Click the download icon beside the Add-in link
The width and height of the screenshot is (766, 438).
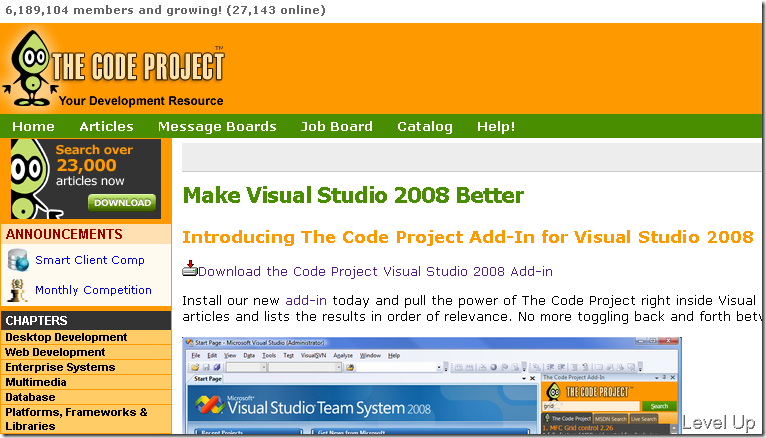coord(190,269)
